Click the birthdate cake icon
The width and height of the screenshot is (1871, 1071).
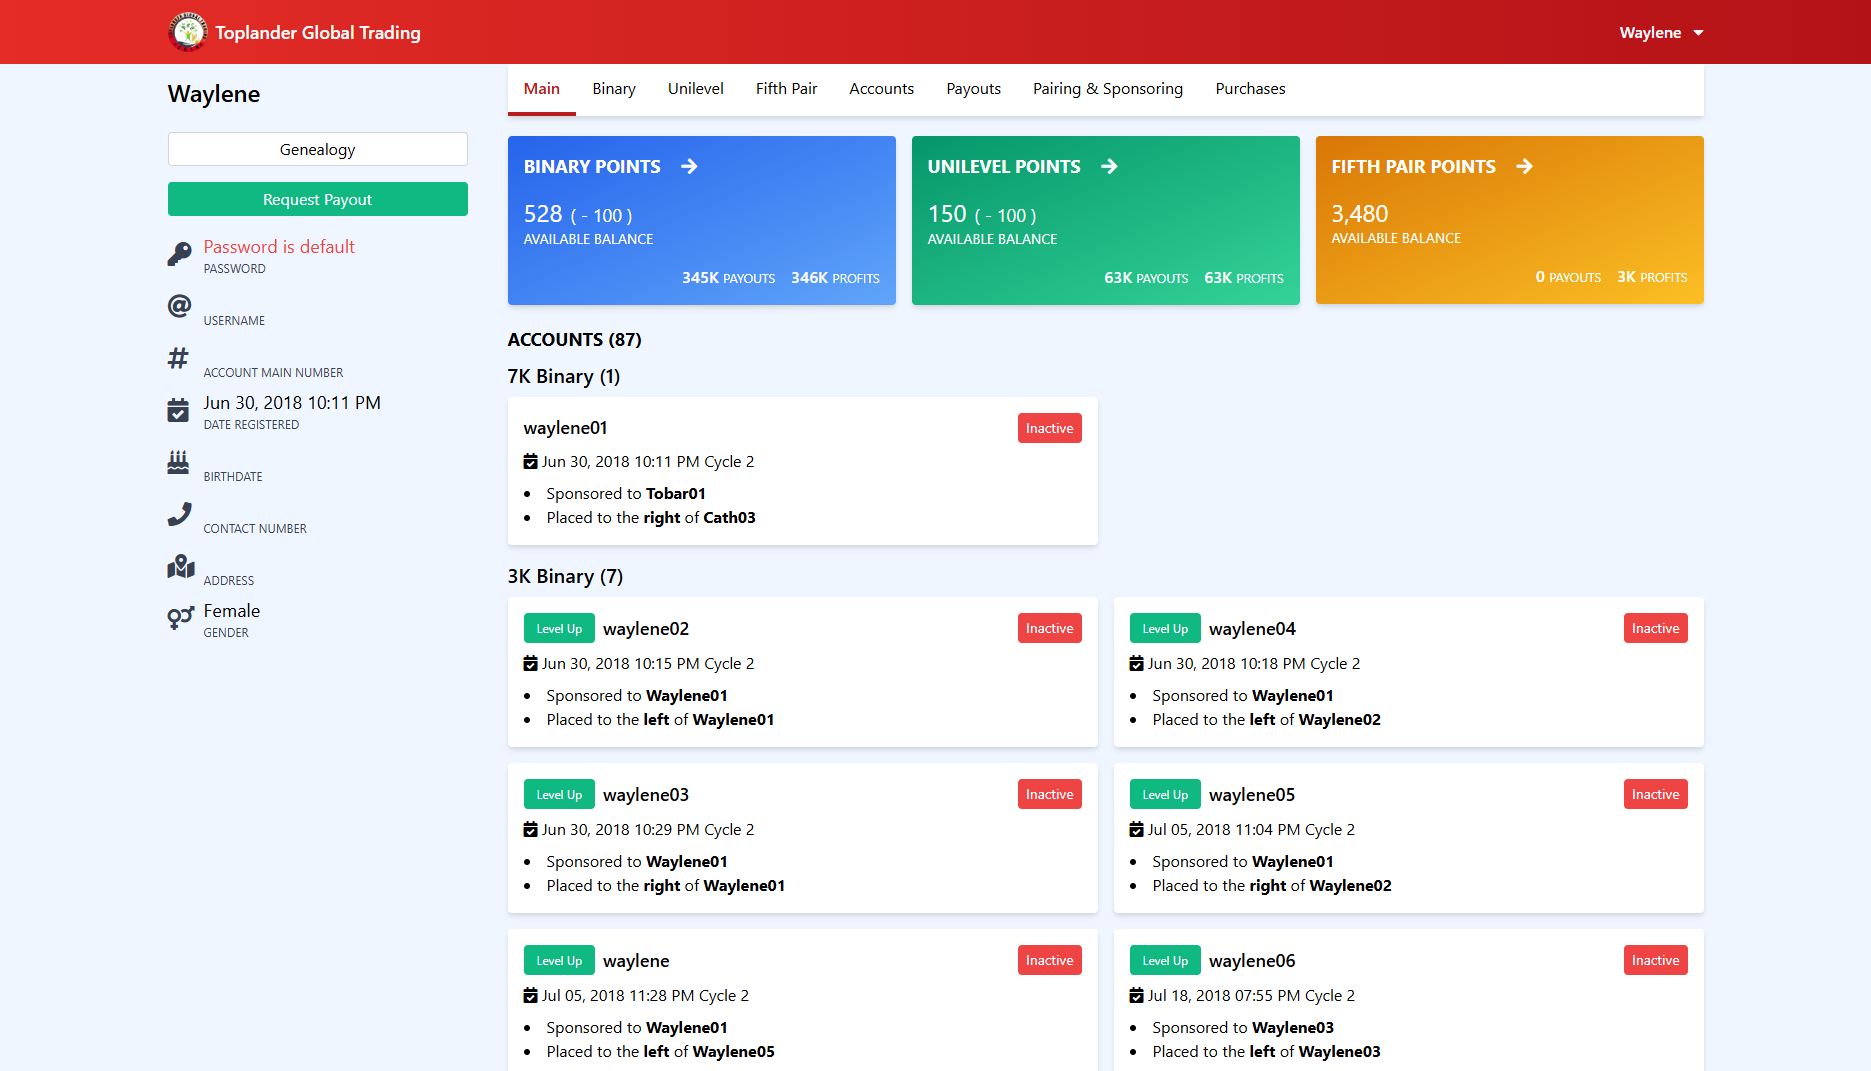179,462
